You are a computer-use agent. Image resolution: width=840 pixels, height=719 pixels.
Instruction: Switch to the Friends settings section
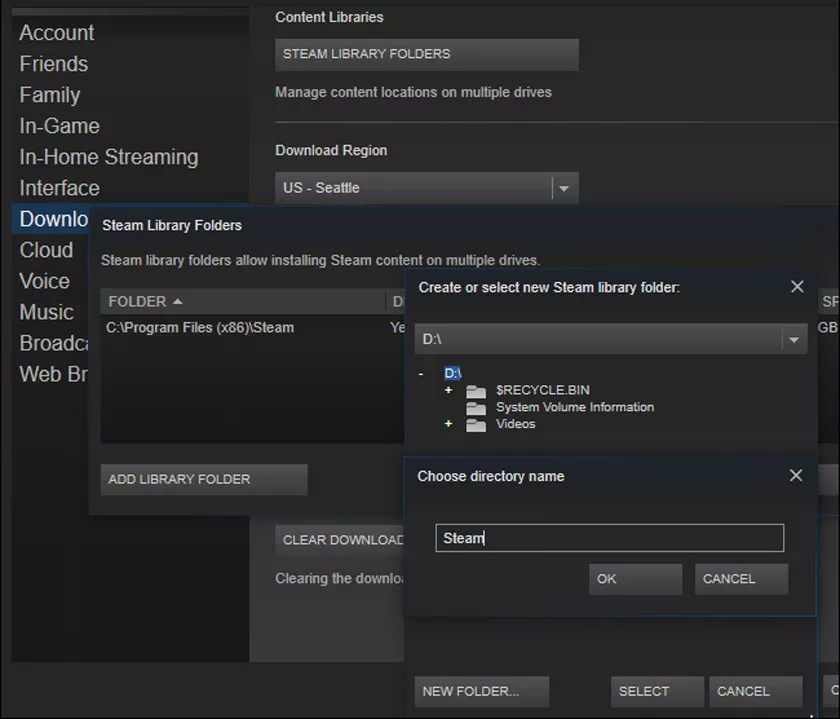[x=54, y=64]
